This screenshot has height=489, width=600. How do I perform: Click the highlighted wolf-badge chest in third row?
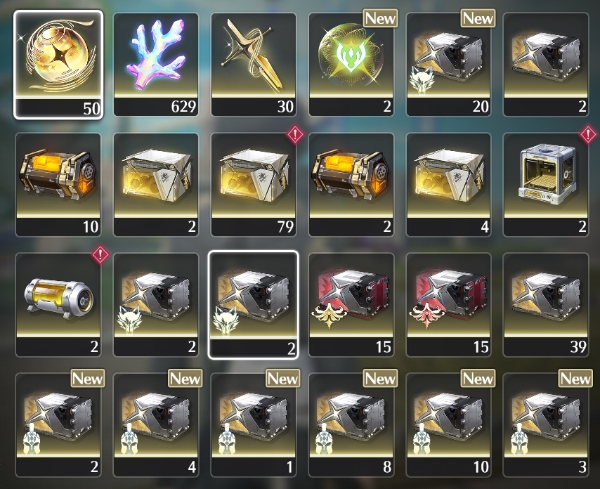click(253, 305)
